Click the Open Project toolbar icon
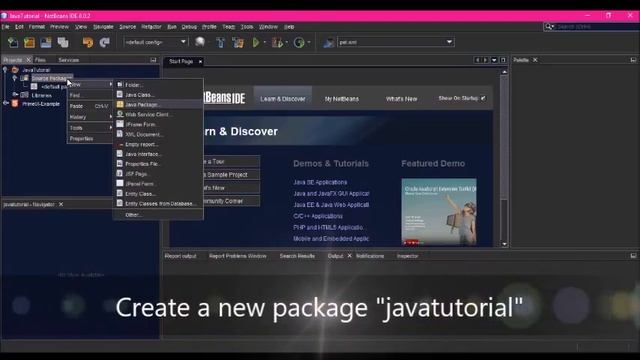 (x=46, y=42)
